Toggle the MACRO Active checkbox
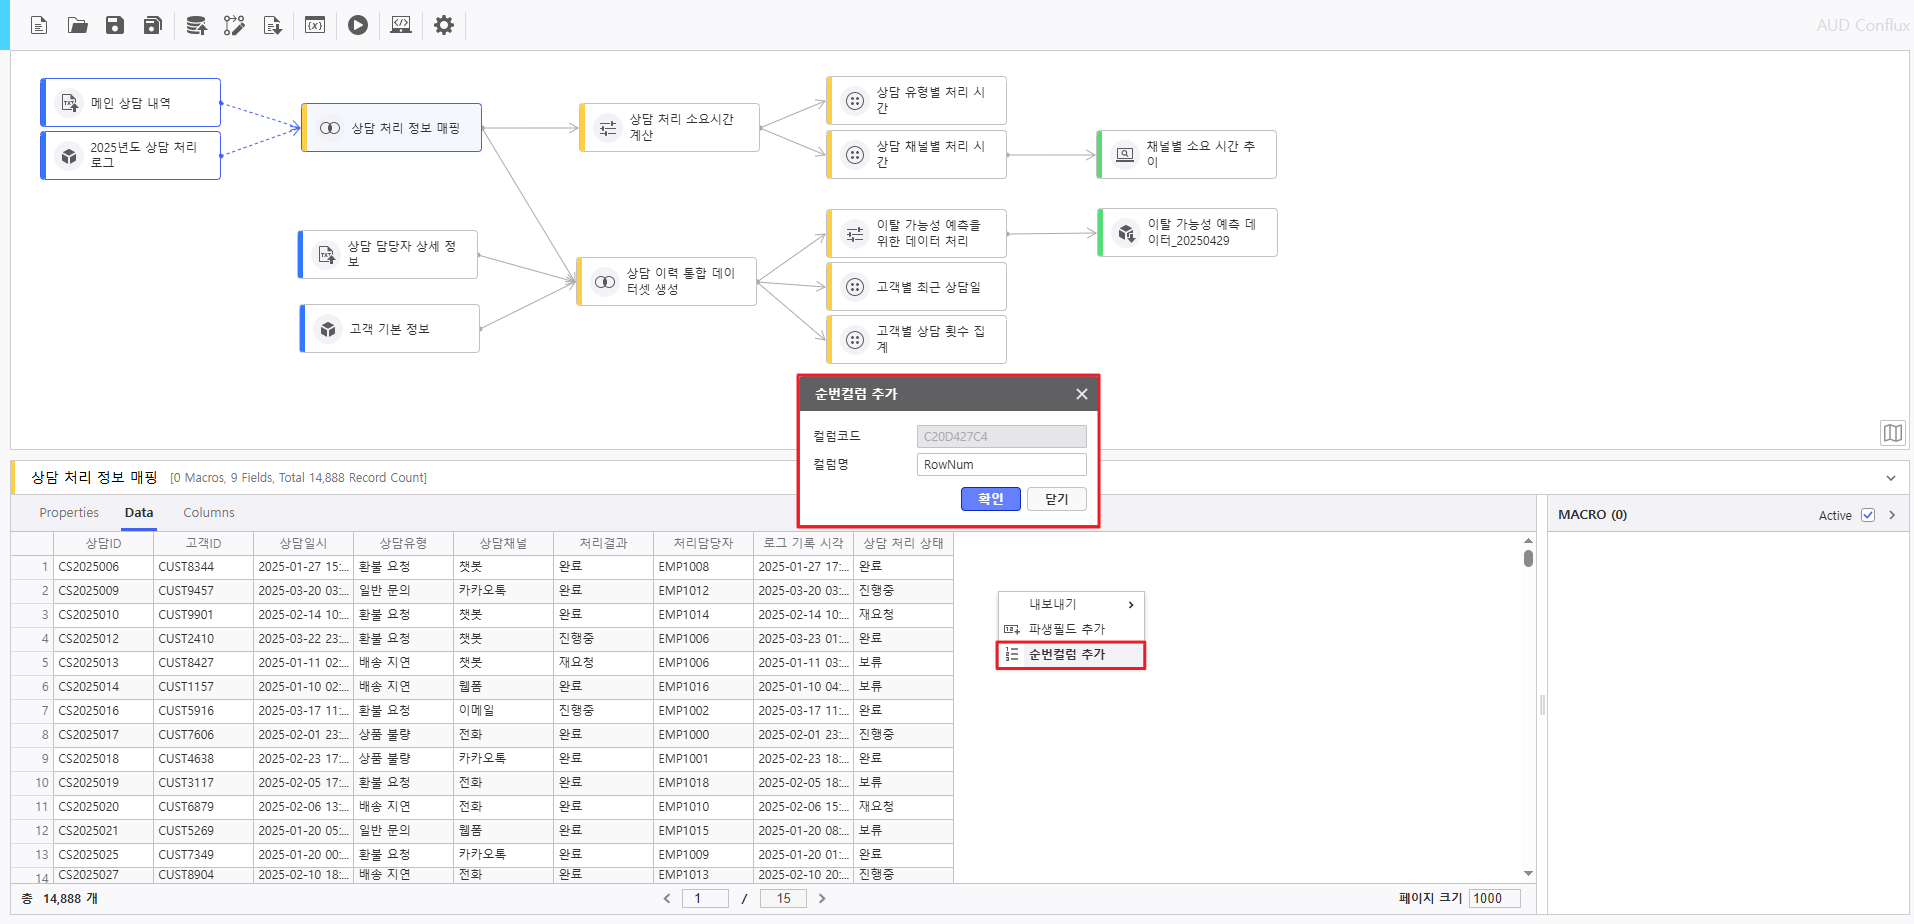The height and width of the screenshot is (924, 1914). pyautogui.click(x=1867, y=515)
